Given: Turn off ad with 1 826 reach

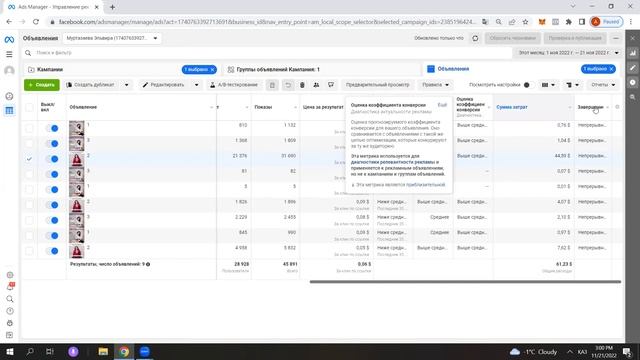Looking at the screenshot, I should pos(52,205).
